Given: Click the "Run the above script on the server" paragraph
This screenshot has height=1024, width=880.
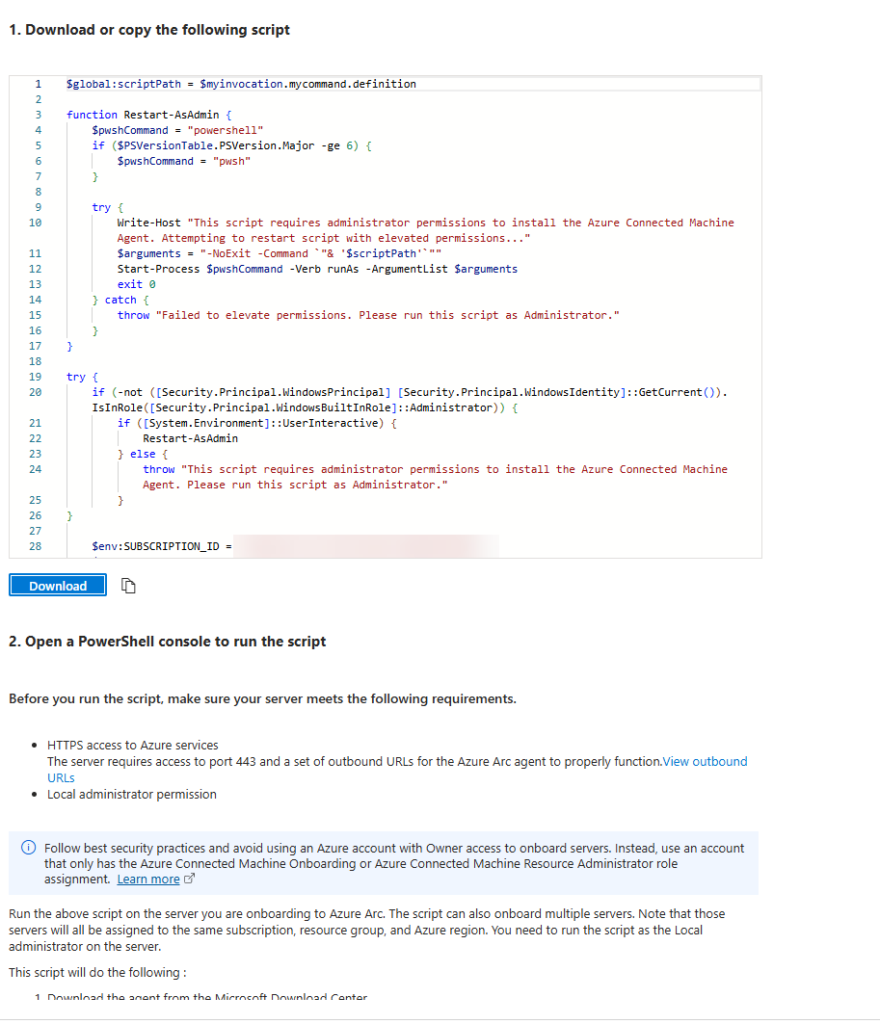Looking at the screenshot, I should click(367, 930).
